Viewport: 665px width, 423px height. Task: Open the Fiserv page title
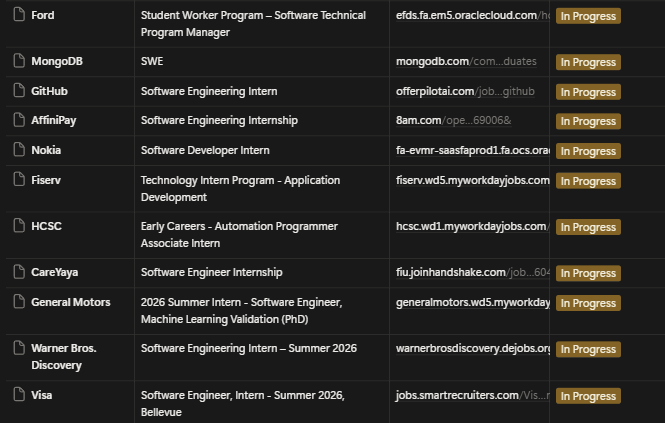46,180
